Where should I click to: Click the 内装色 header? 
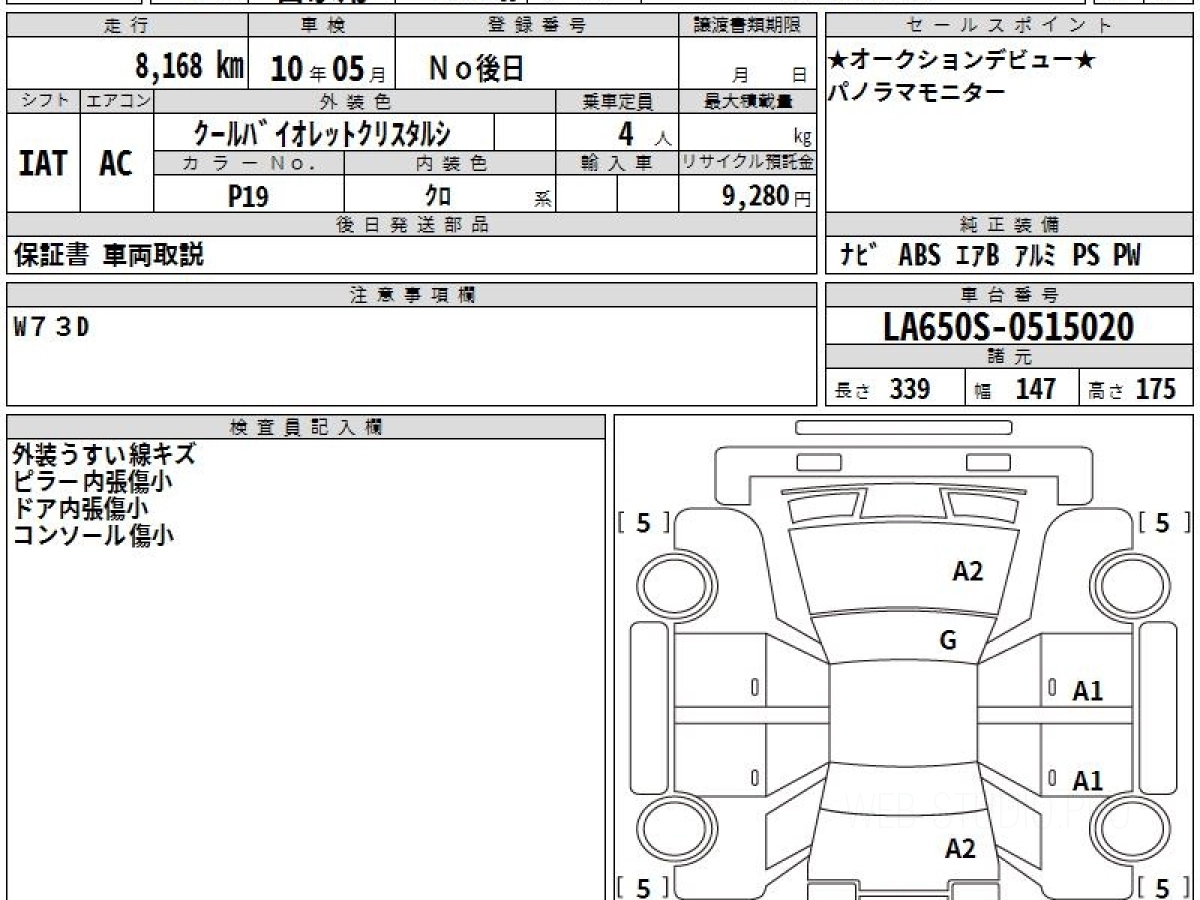coord(450,163)
